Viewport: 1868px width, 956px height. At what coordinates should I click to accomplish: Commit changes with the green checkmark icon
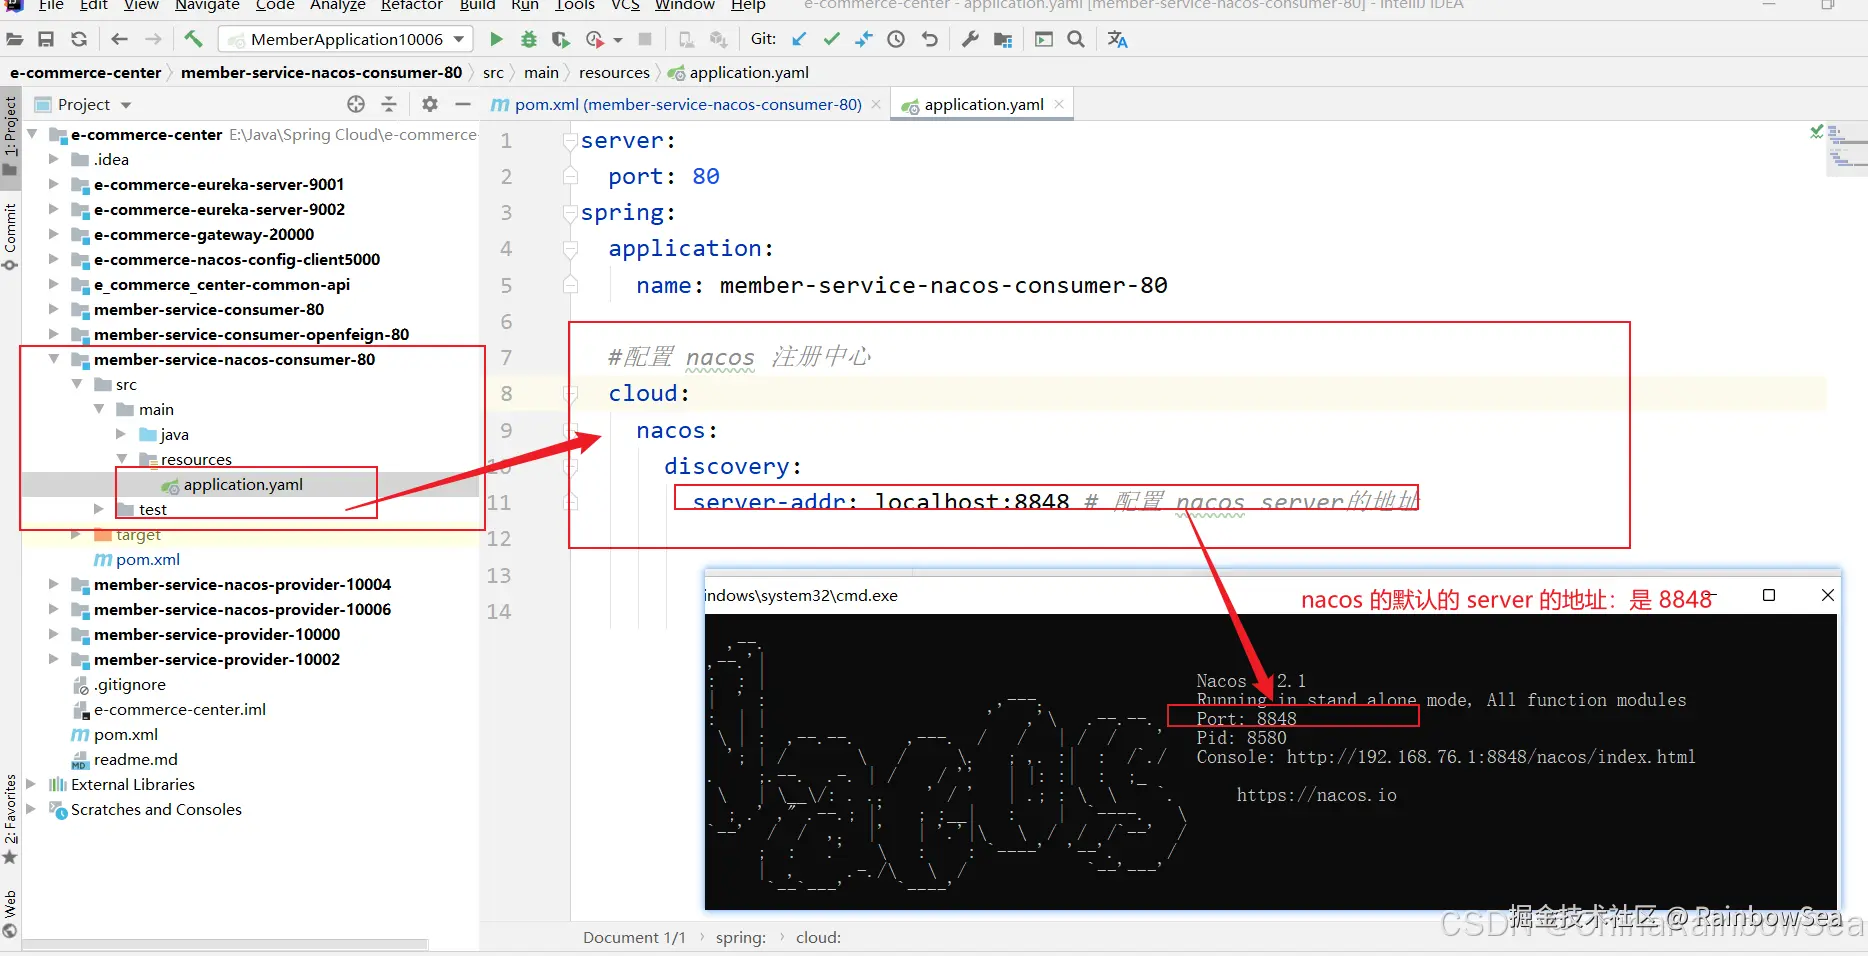pyautogui.click(x=831, y=39)
